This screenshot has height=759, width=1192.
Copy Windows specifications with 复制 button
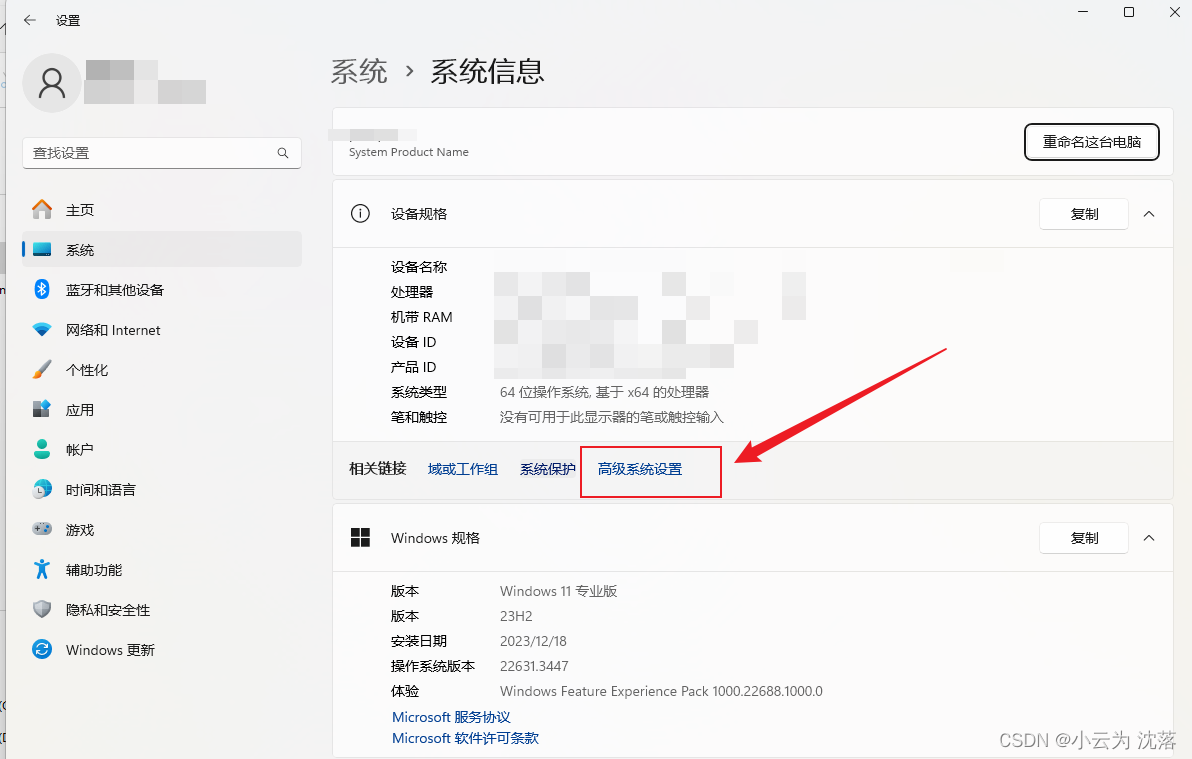[1084, 538]
